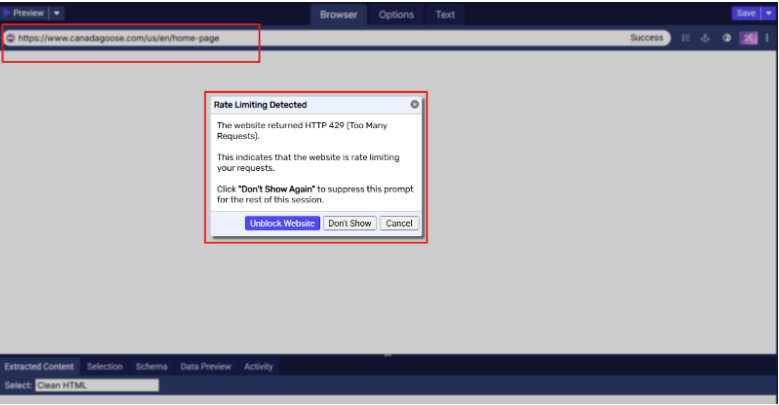Click the download icon in the address toolbar

(705, 38)
